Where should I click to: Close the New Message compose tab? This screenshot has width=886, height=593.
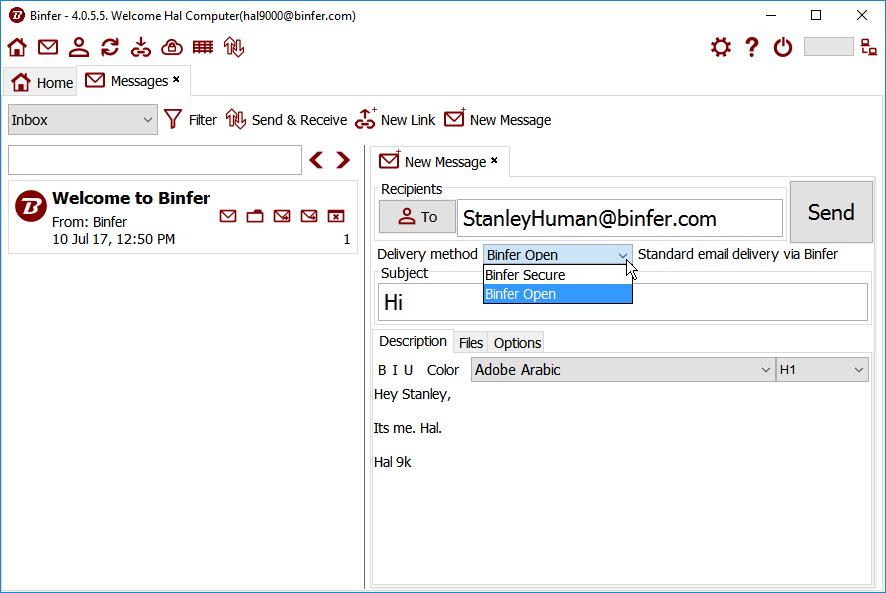[494, 161]
